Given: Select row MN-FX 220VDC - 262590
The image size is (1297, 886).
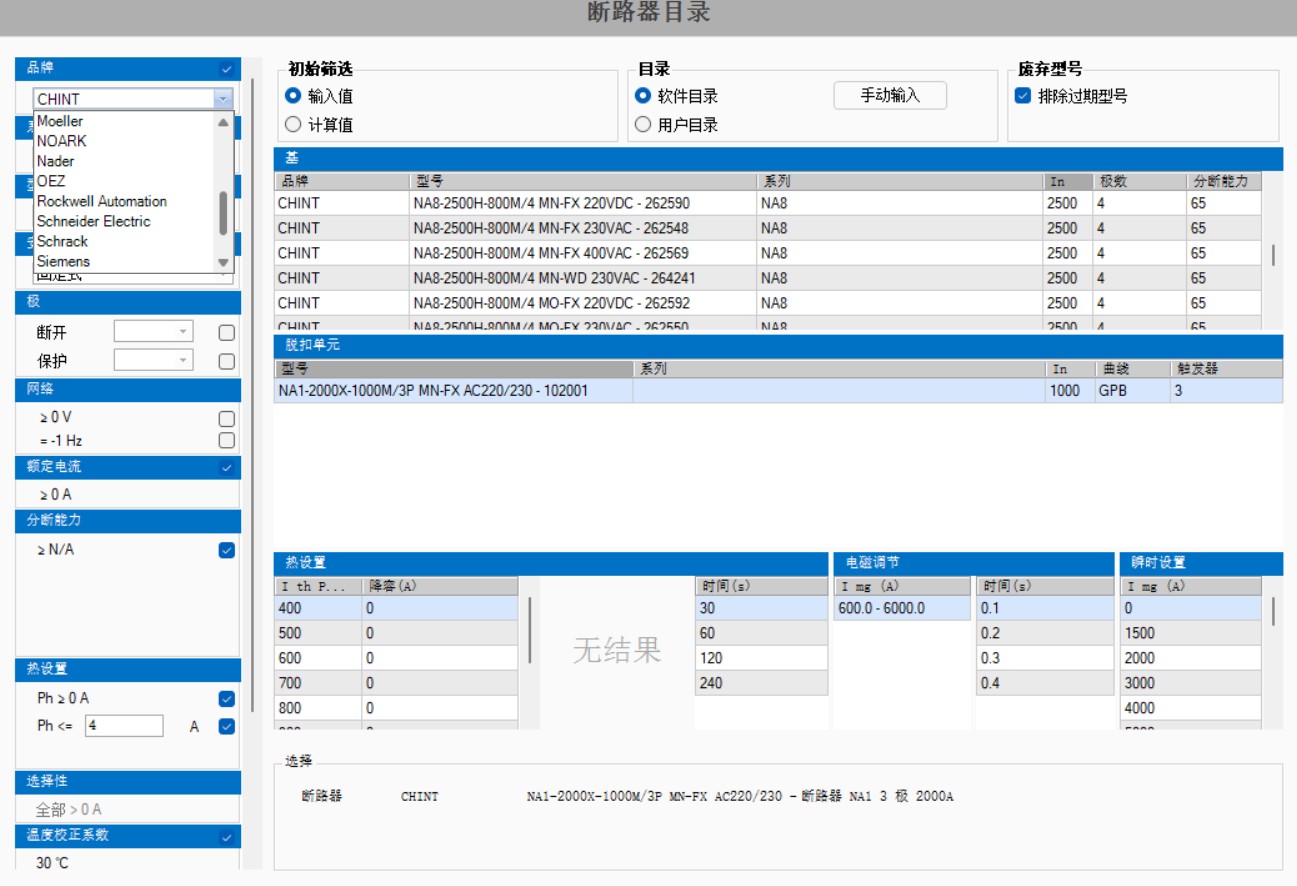Looking at the screenshot, I should pos(768,203).
